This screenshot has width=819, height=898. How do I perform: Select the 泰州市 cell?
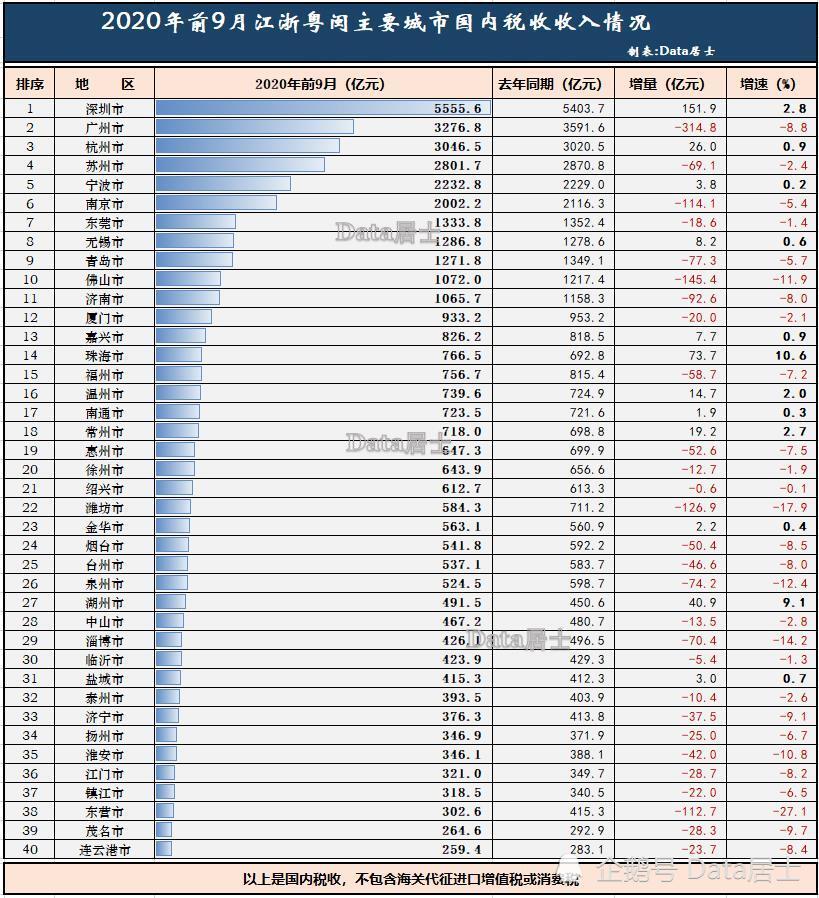pyautogui.click(x=105, y=698)
